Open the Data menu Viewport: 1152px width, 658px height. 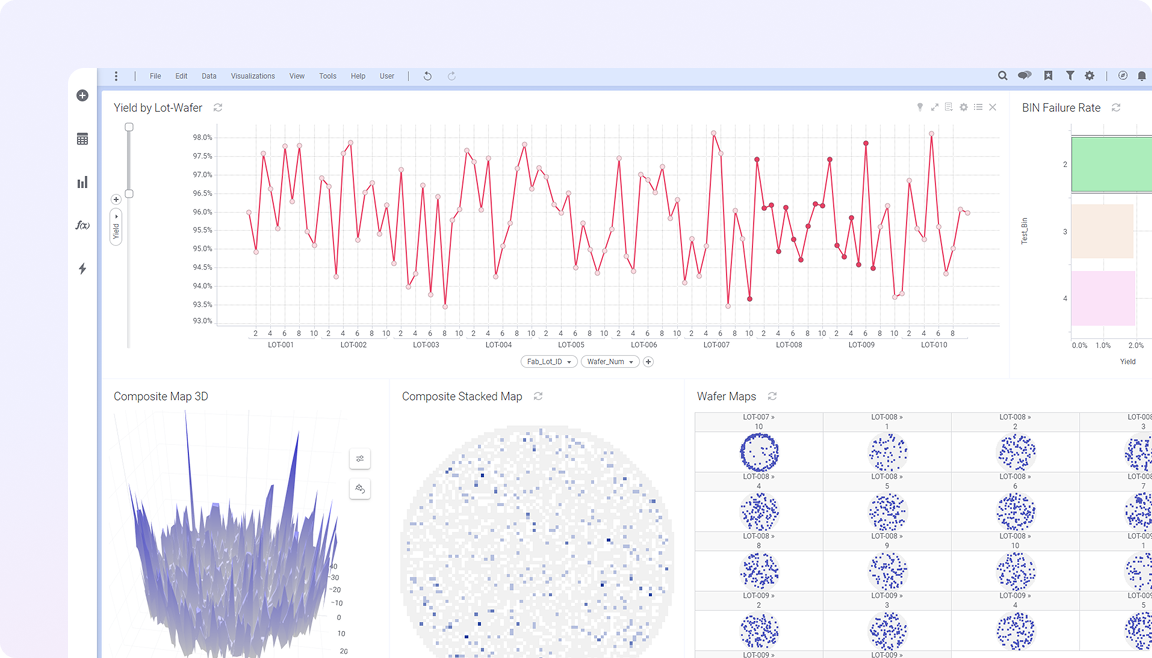209,76
